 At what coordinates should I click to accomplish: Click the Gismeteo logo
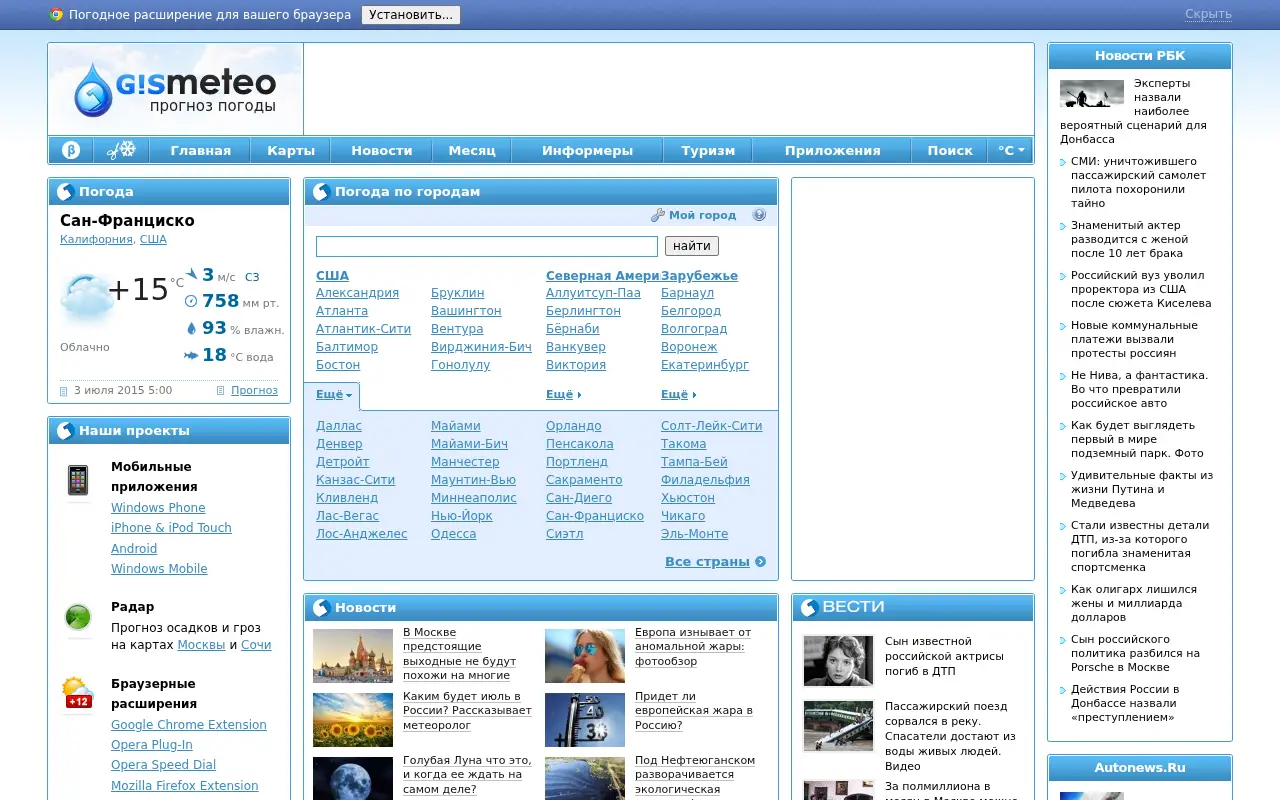175,89
